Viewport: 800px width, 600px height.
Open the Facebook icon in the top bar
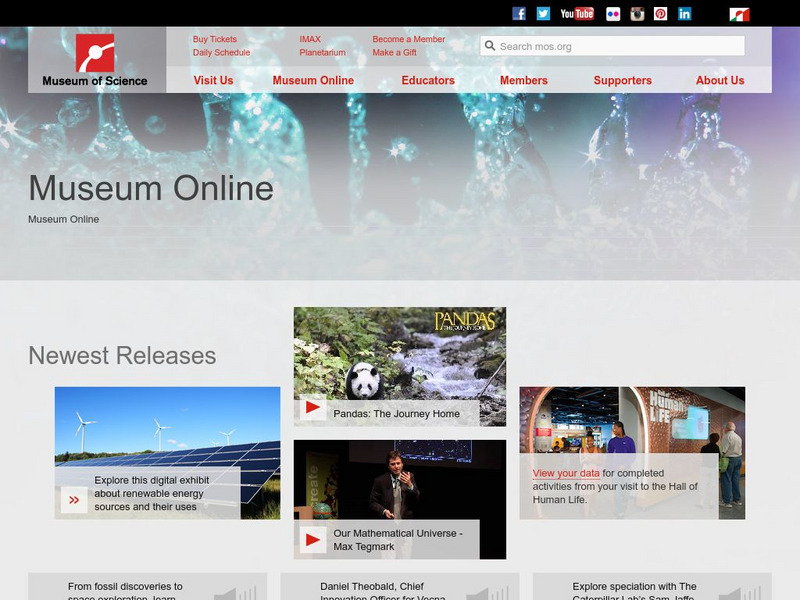(519, 13)
